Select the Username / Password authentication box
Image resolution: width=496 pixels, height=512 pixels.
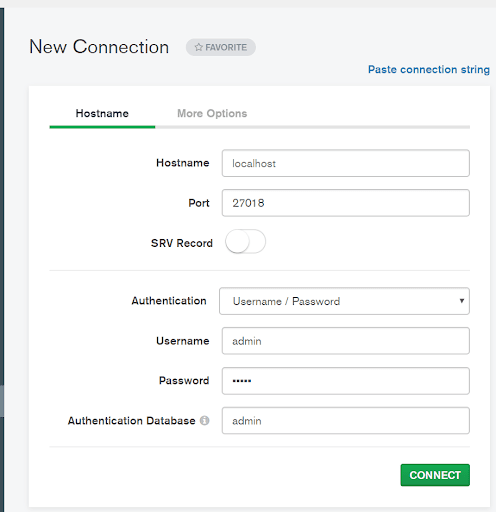(344, 301)
